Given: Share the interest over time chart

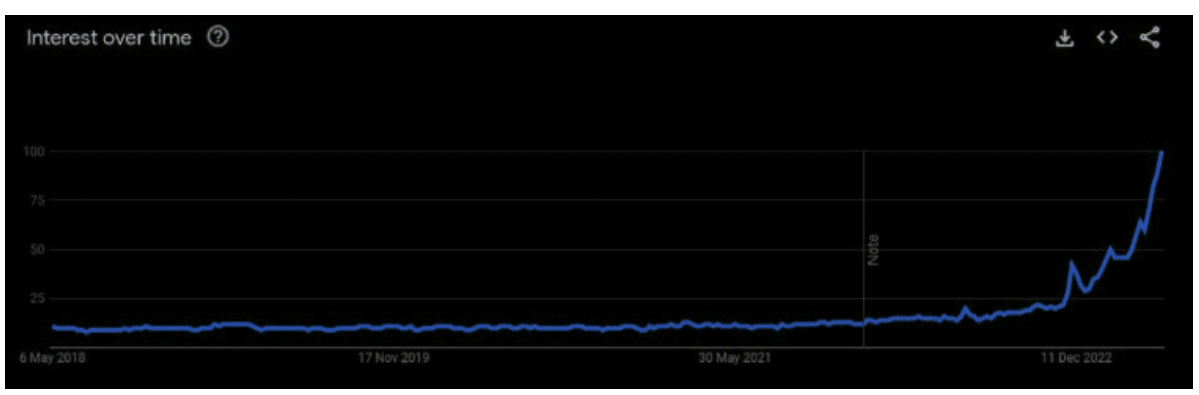Looking at the screenshot, I should pyautogui.click(x=1150, y=37).
